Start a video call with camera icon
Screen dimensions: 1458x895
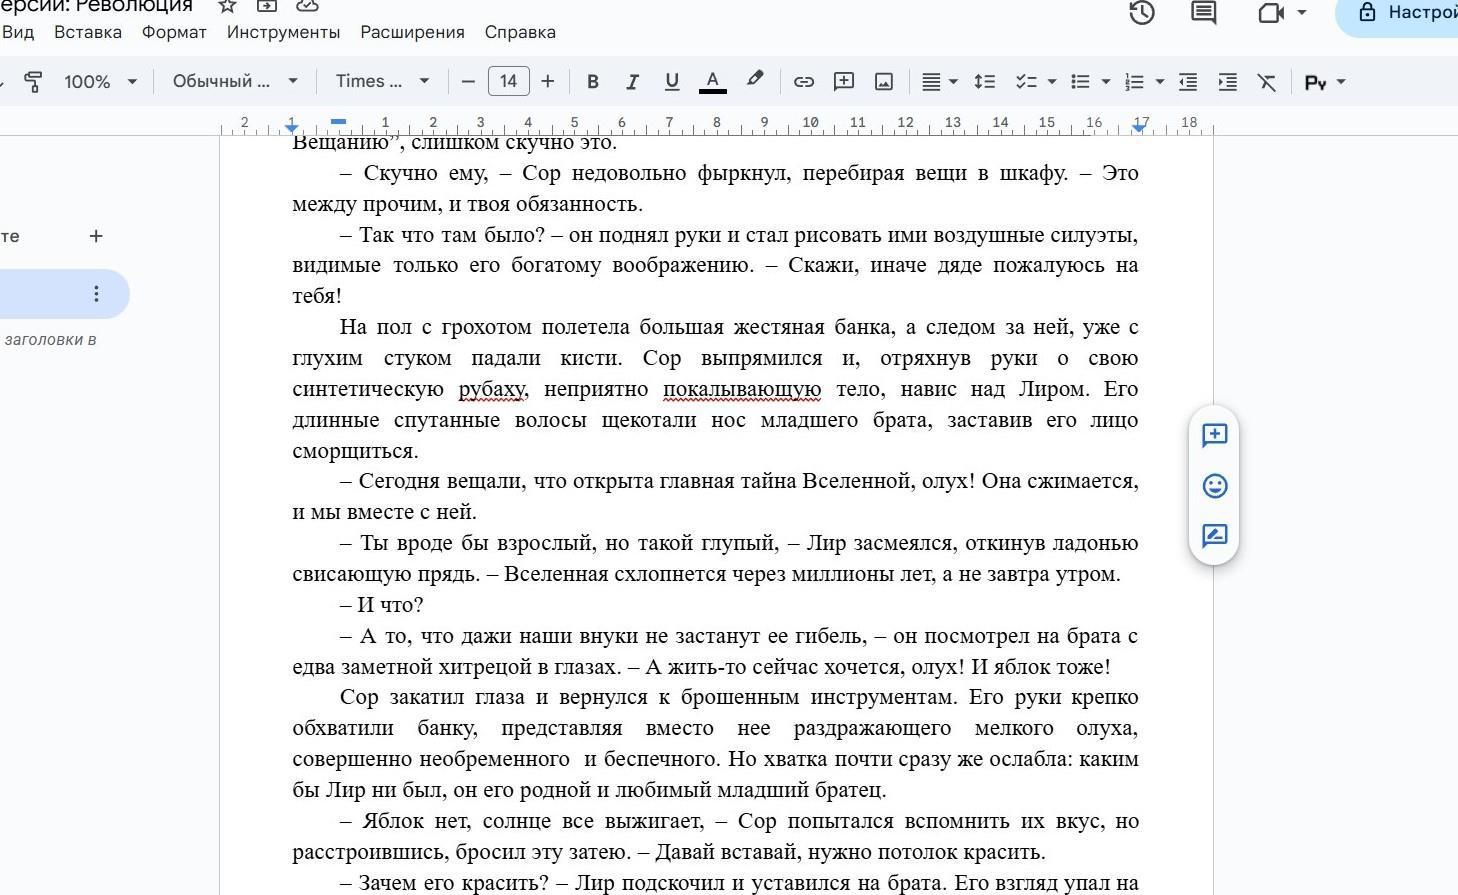click(x=1271, y=13)
